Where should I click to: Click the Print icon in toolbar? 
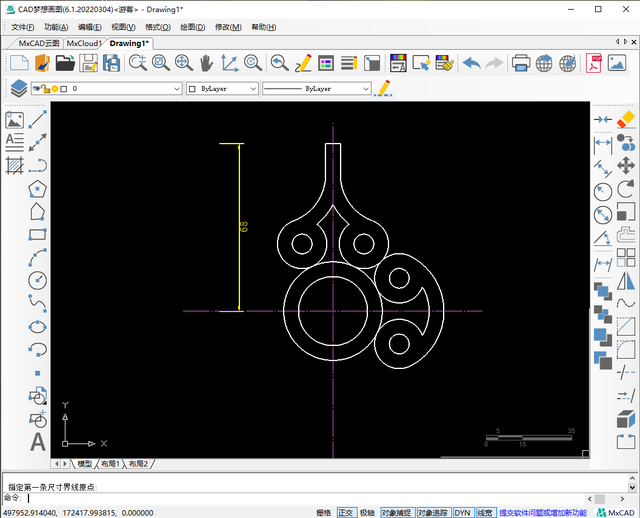pyautogui.click(x=521, y=63)
